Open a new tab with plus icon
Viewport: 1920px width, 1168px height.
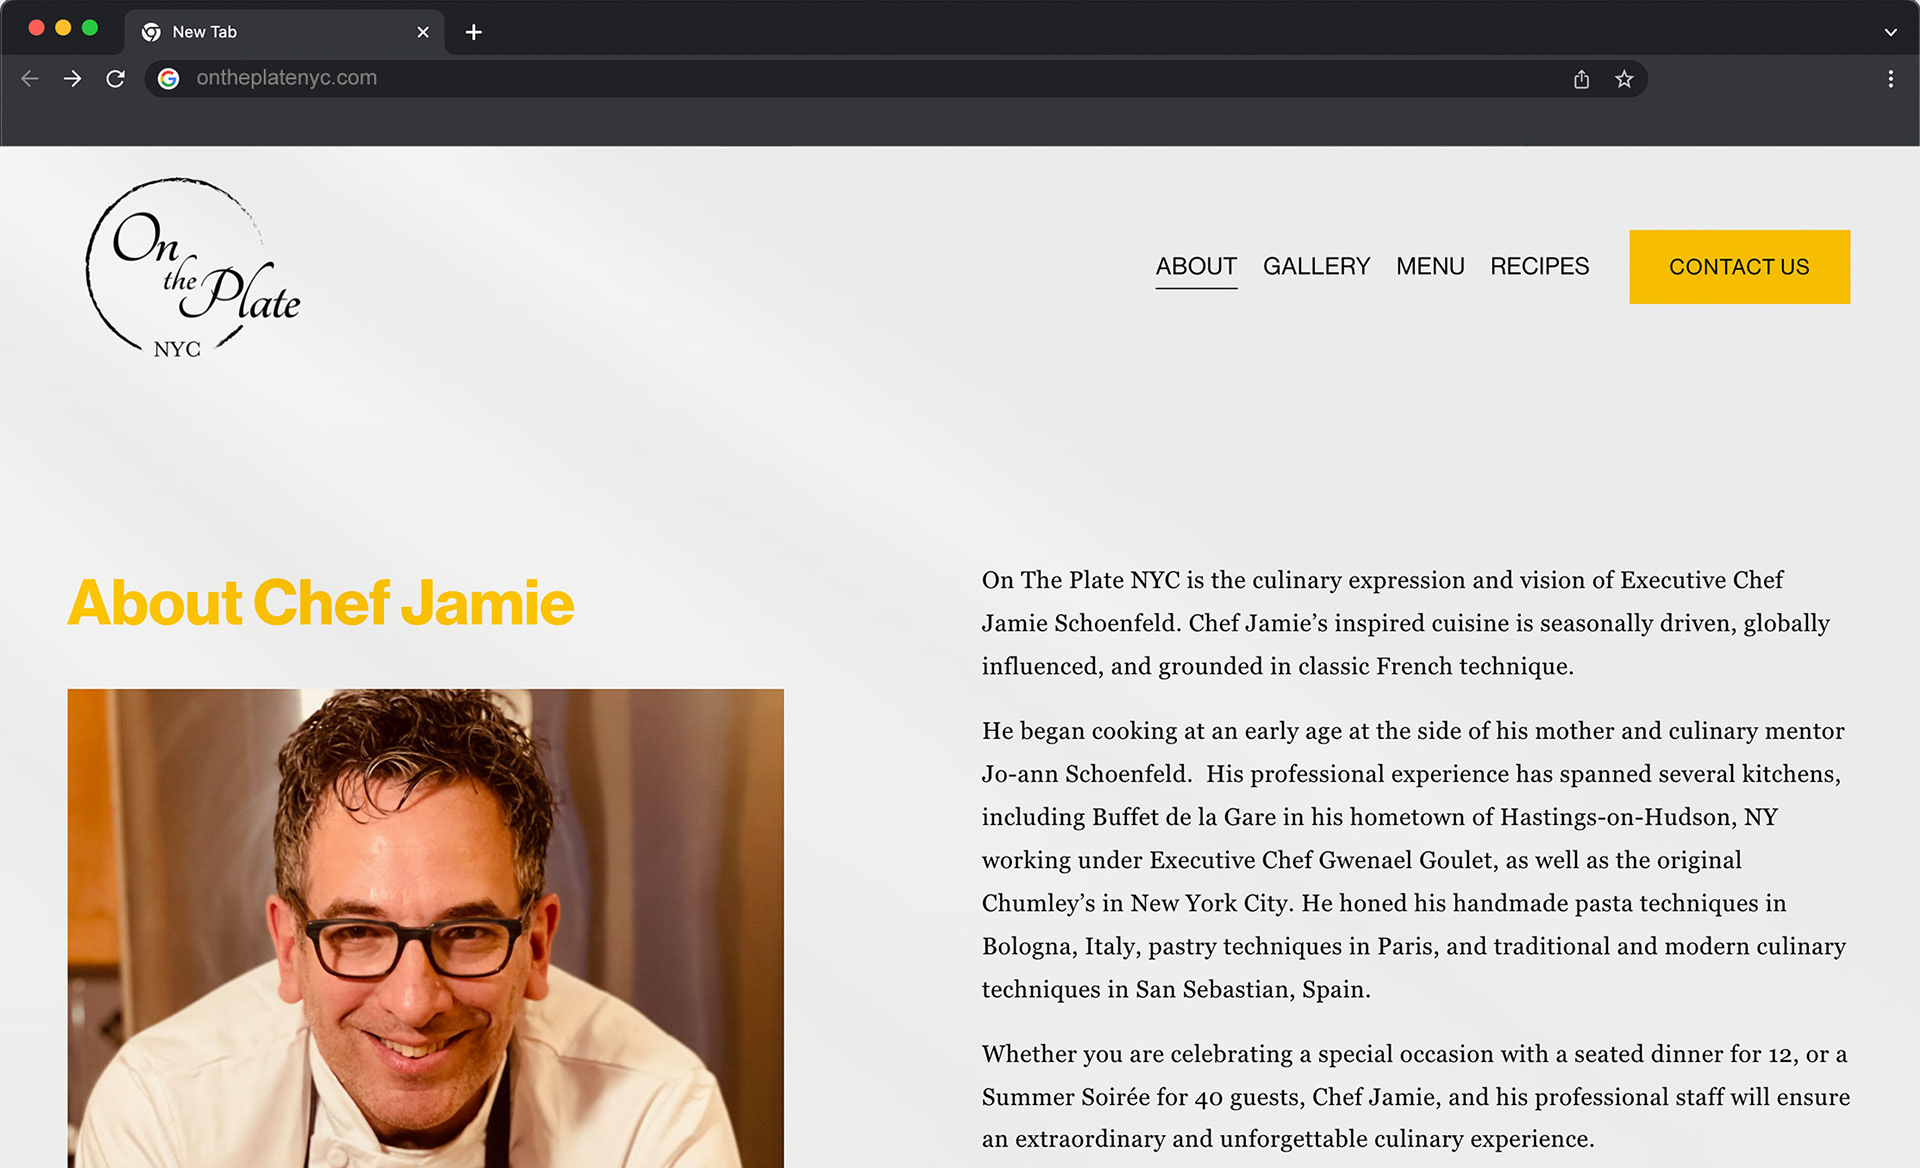coord(474,32)
